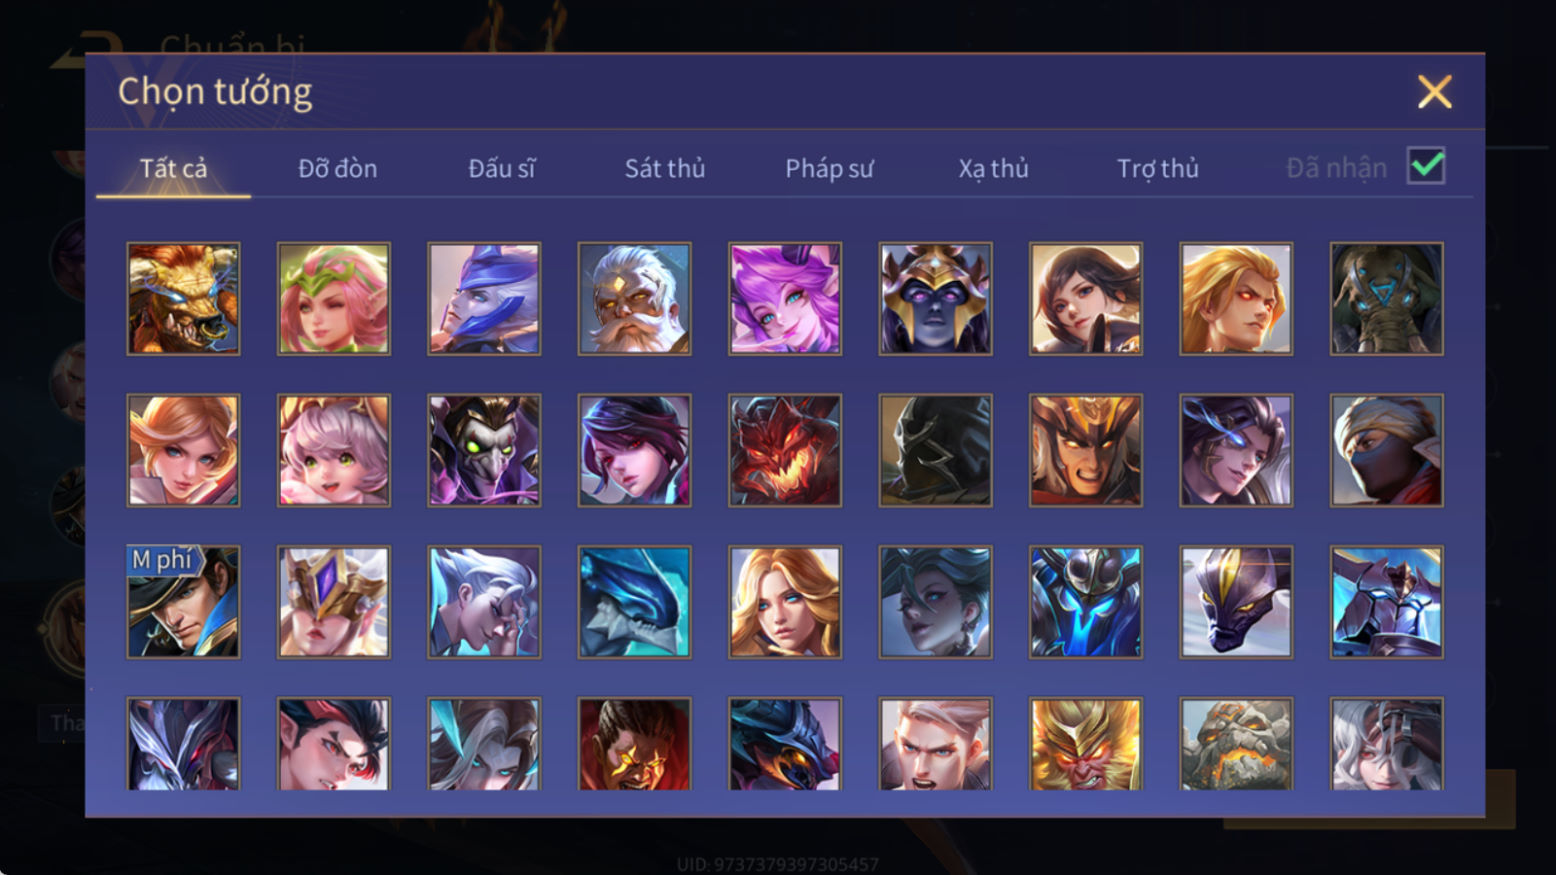
Task: Show the Pháp sư tab
Action: (829, 168)
